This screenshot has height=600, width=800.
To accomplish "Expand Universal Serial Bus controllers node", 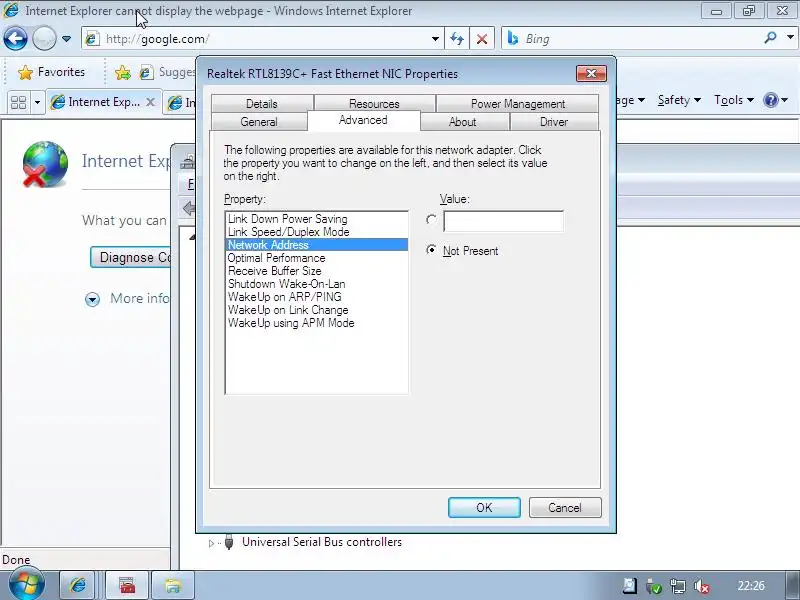I will click(x=211, y=543).
